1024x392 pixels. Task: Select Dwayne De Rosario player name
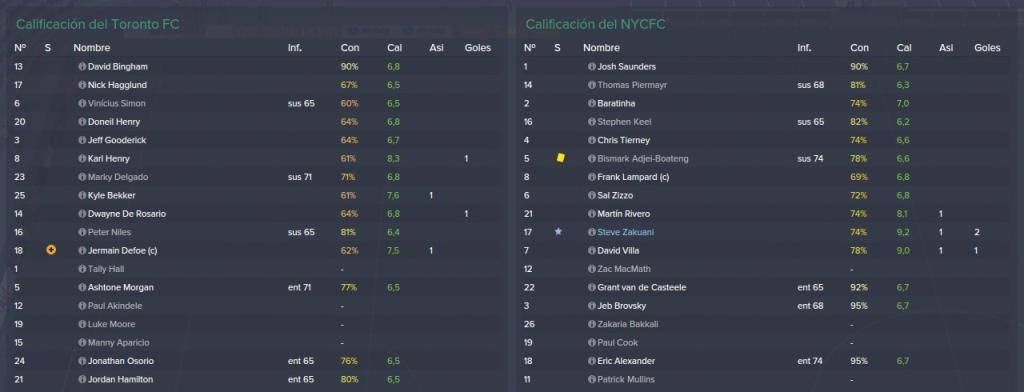click(x=127, y=214)
